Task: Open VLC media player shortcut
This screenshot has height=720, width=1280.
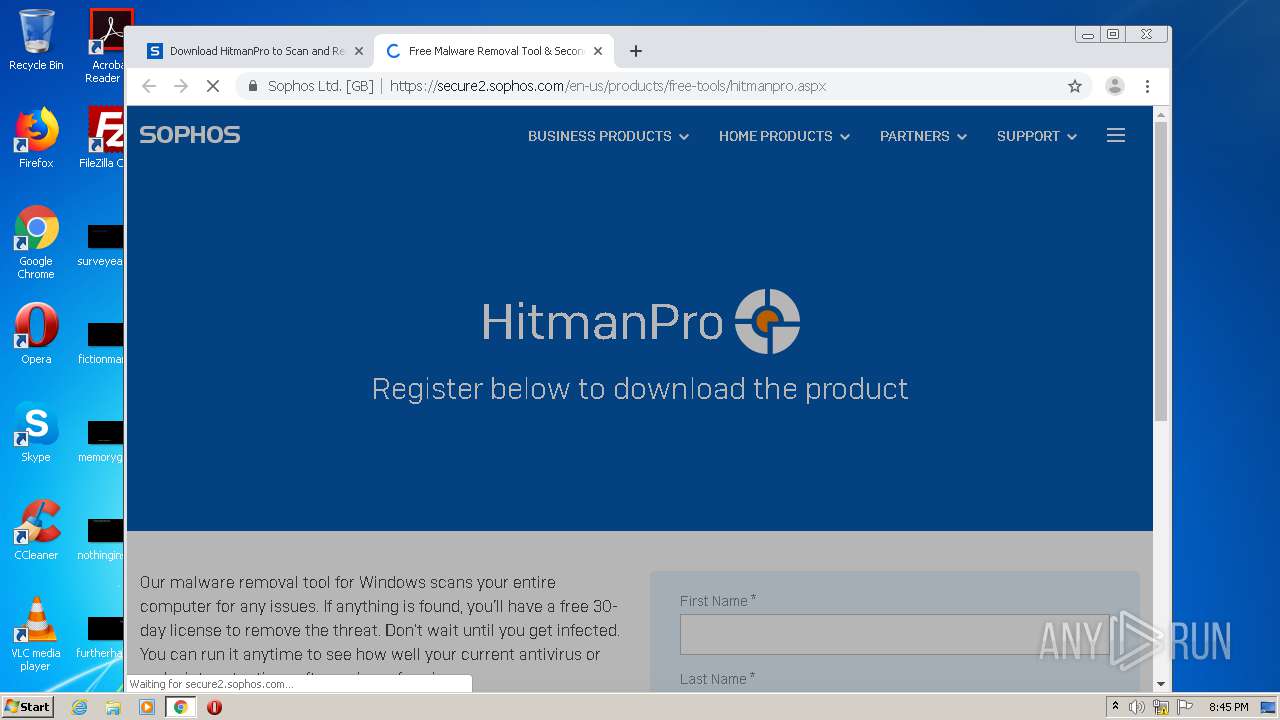Action: pos(36,634)
